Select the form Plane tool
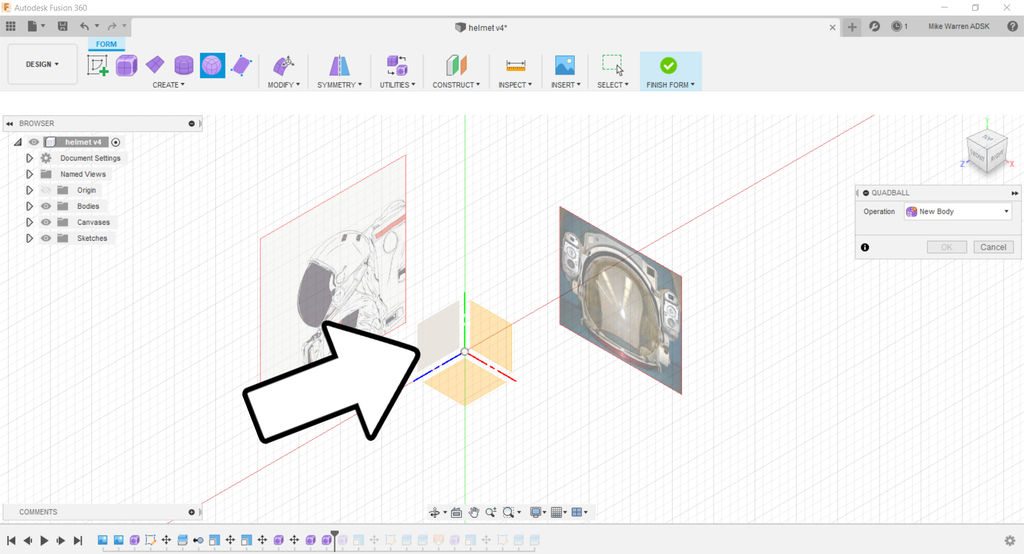The image size is (1024, 554). (x=155, y=65)
